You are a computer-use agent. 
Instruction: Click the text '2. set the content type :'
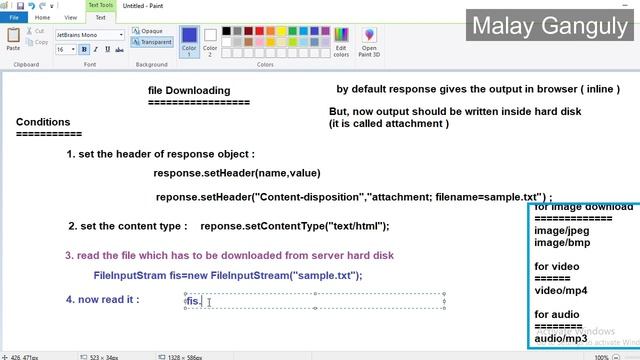128,226
